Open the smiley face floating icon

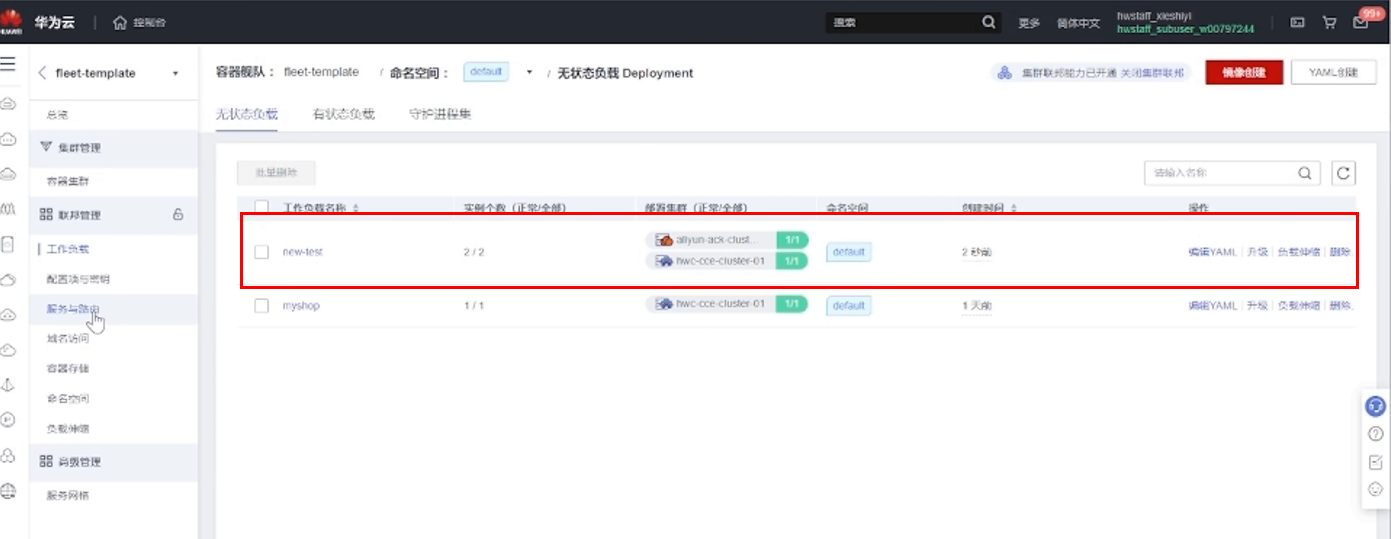click(x=1375, y=490)
